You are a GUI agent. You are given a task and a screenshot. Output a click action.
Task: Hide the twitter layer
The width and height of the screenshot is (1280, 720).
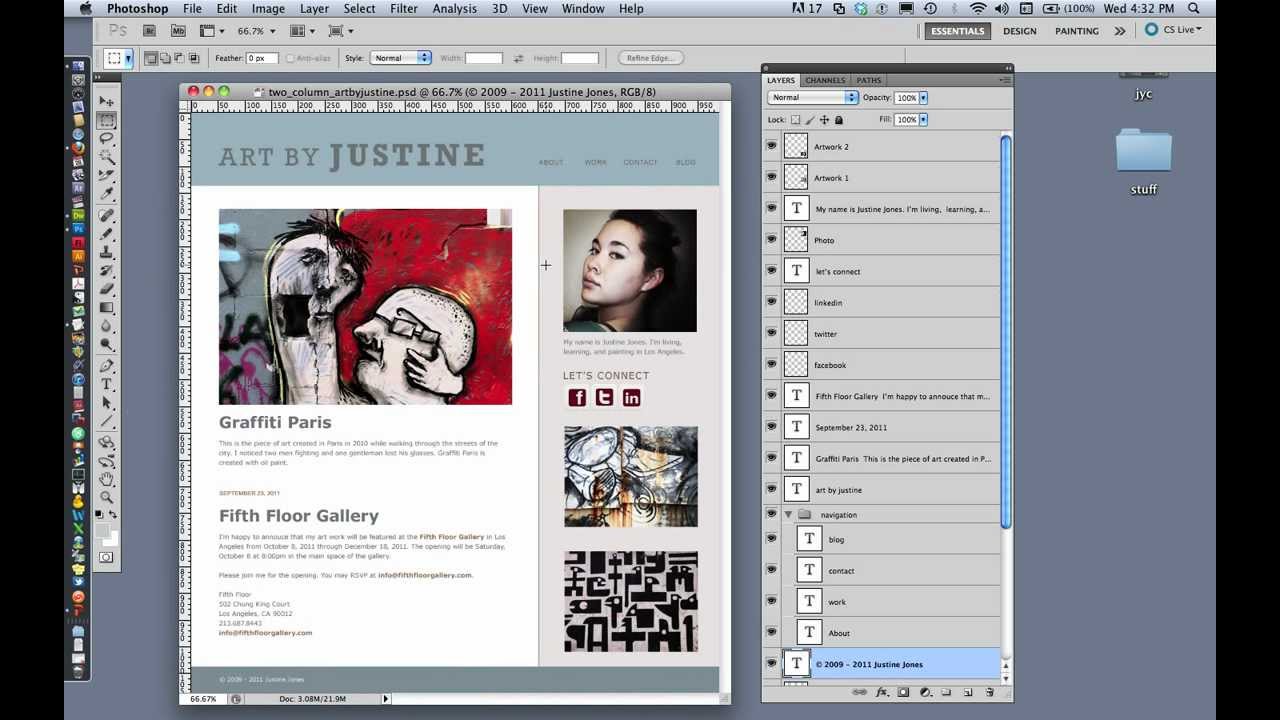[771, 333]
